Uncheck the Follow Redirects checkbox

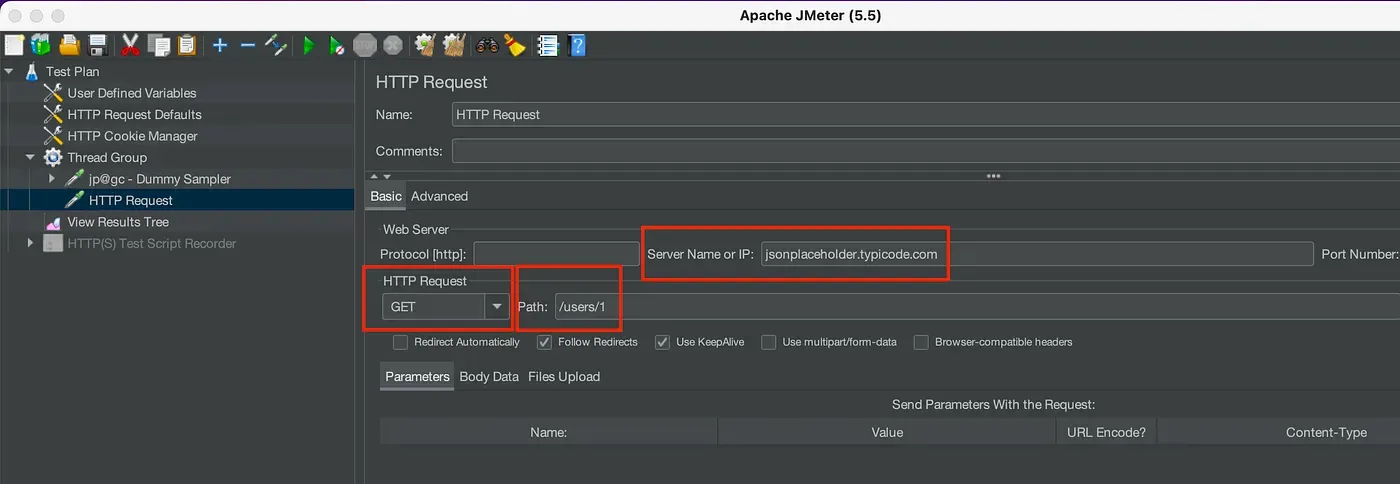[545, 342]
